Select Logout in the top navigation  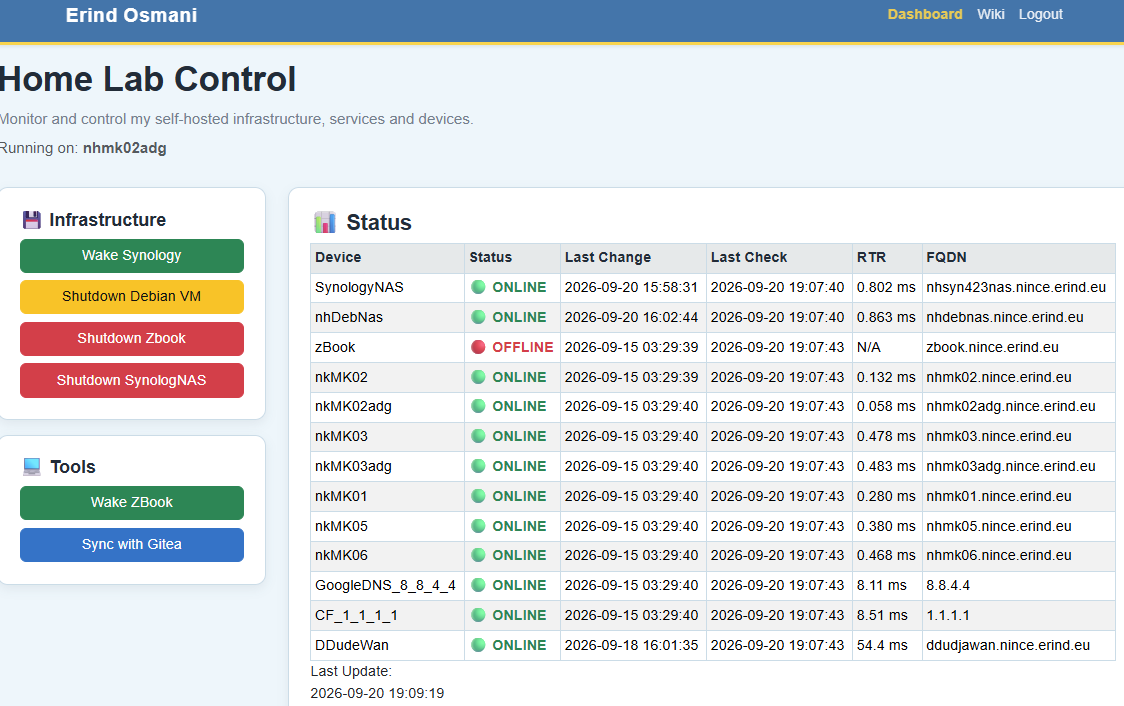tap(1041, 14)
